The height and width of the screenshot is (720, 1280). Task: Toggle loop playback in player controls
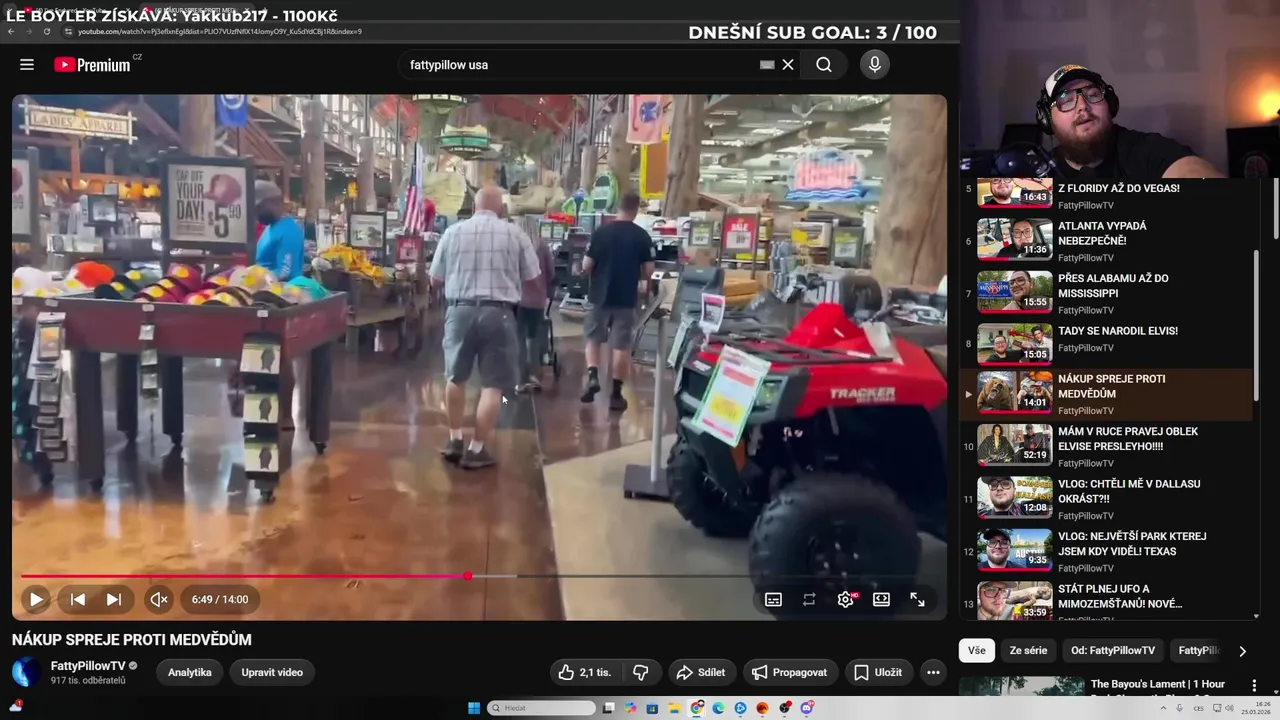809,599
